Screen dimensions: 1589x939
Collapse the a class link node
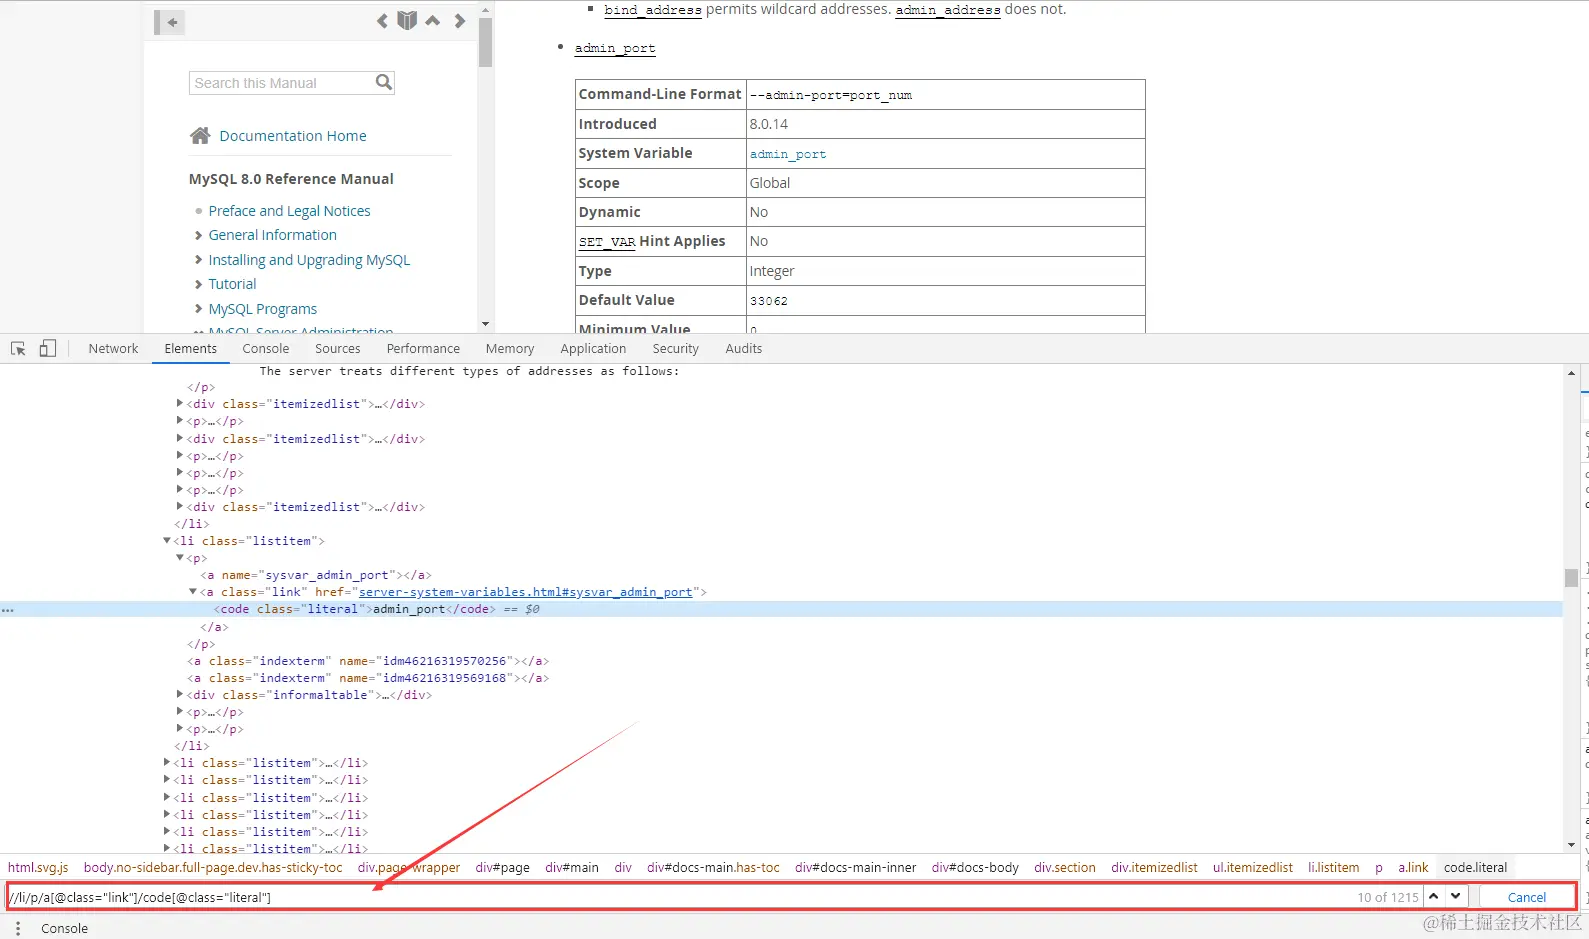pyautogui.click(x=193, y=592)
